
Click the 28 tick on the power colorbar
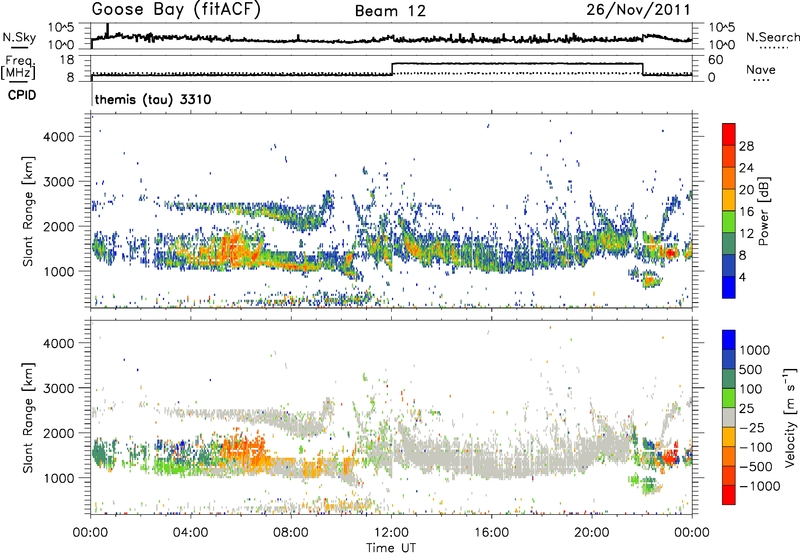[746, 146]
